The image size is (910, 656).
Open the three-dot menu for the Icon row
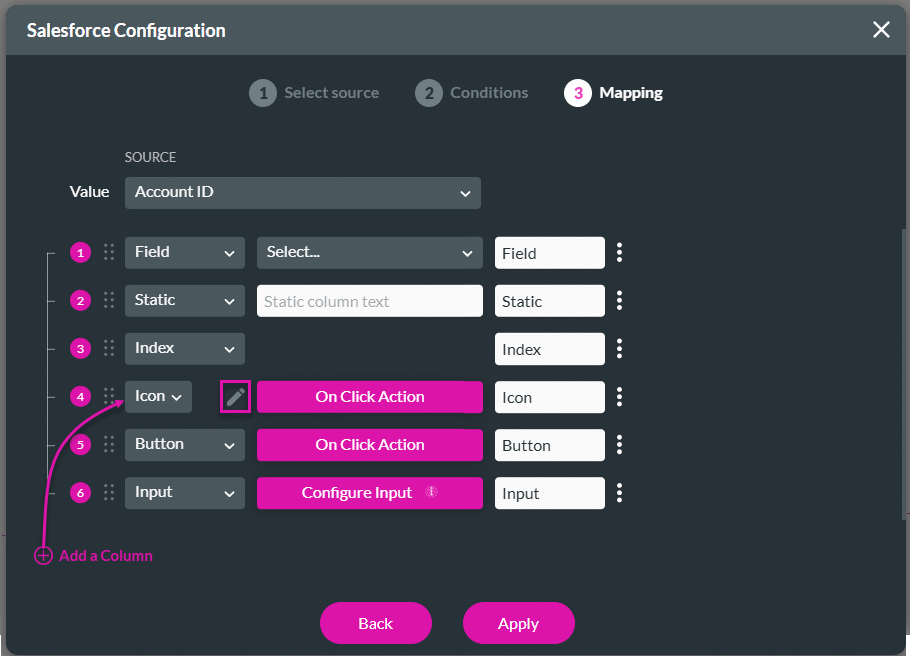pyautogui.click(x=619, y=397)
